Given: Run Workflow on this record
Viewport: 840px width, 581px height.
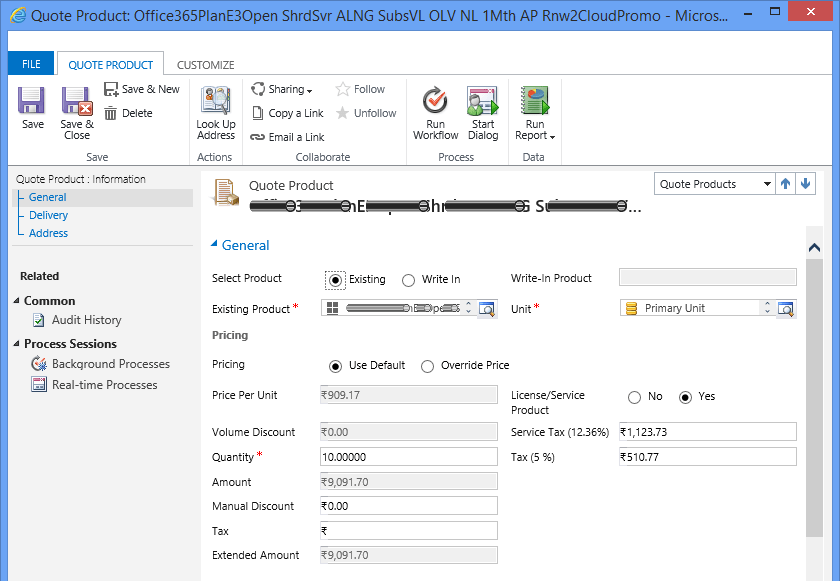Looking at the screenshot, I should pyautogui.click(x=436, y=113).
